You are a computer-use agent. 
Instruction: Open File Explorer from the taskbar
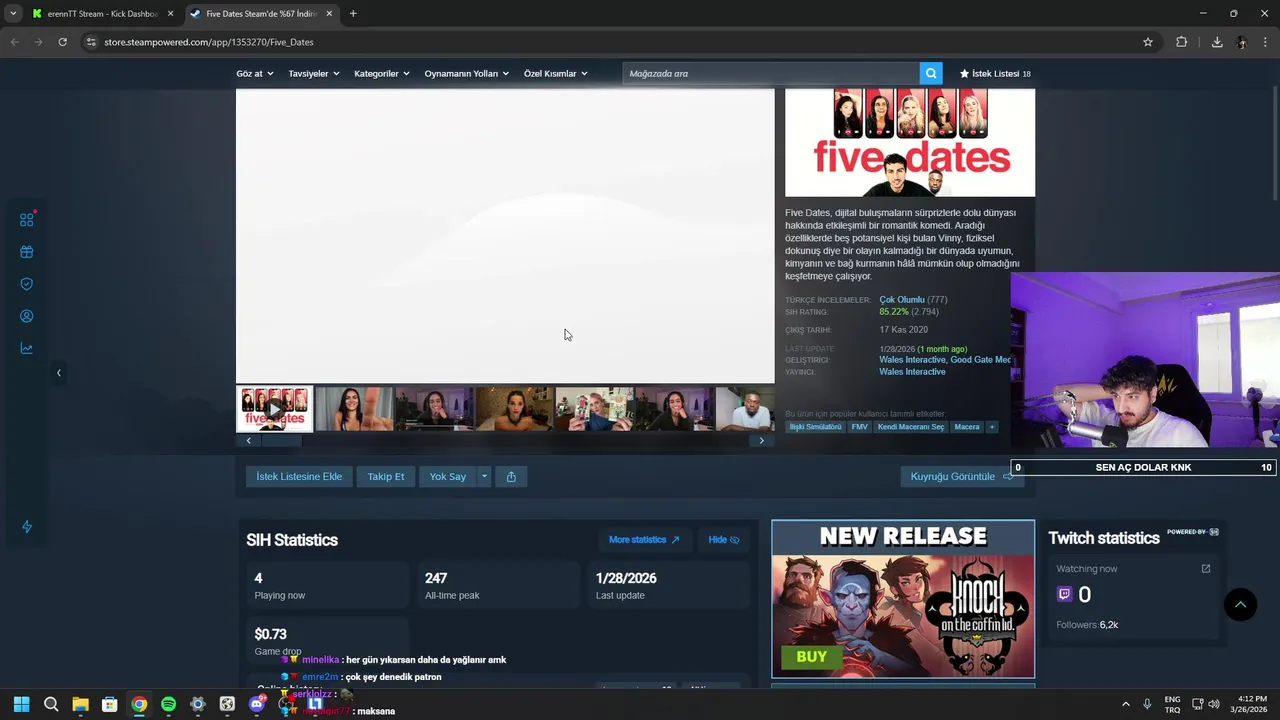[x=80, y=704]
